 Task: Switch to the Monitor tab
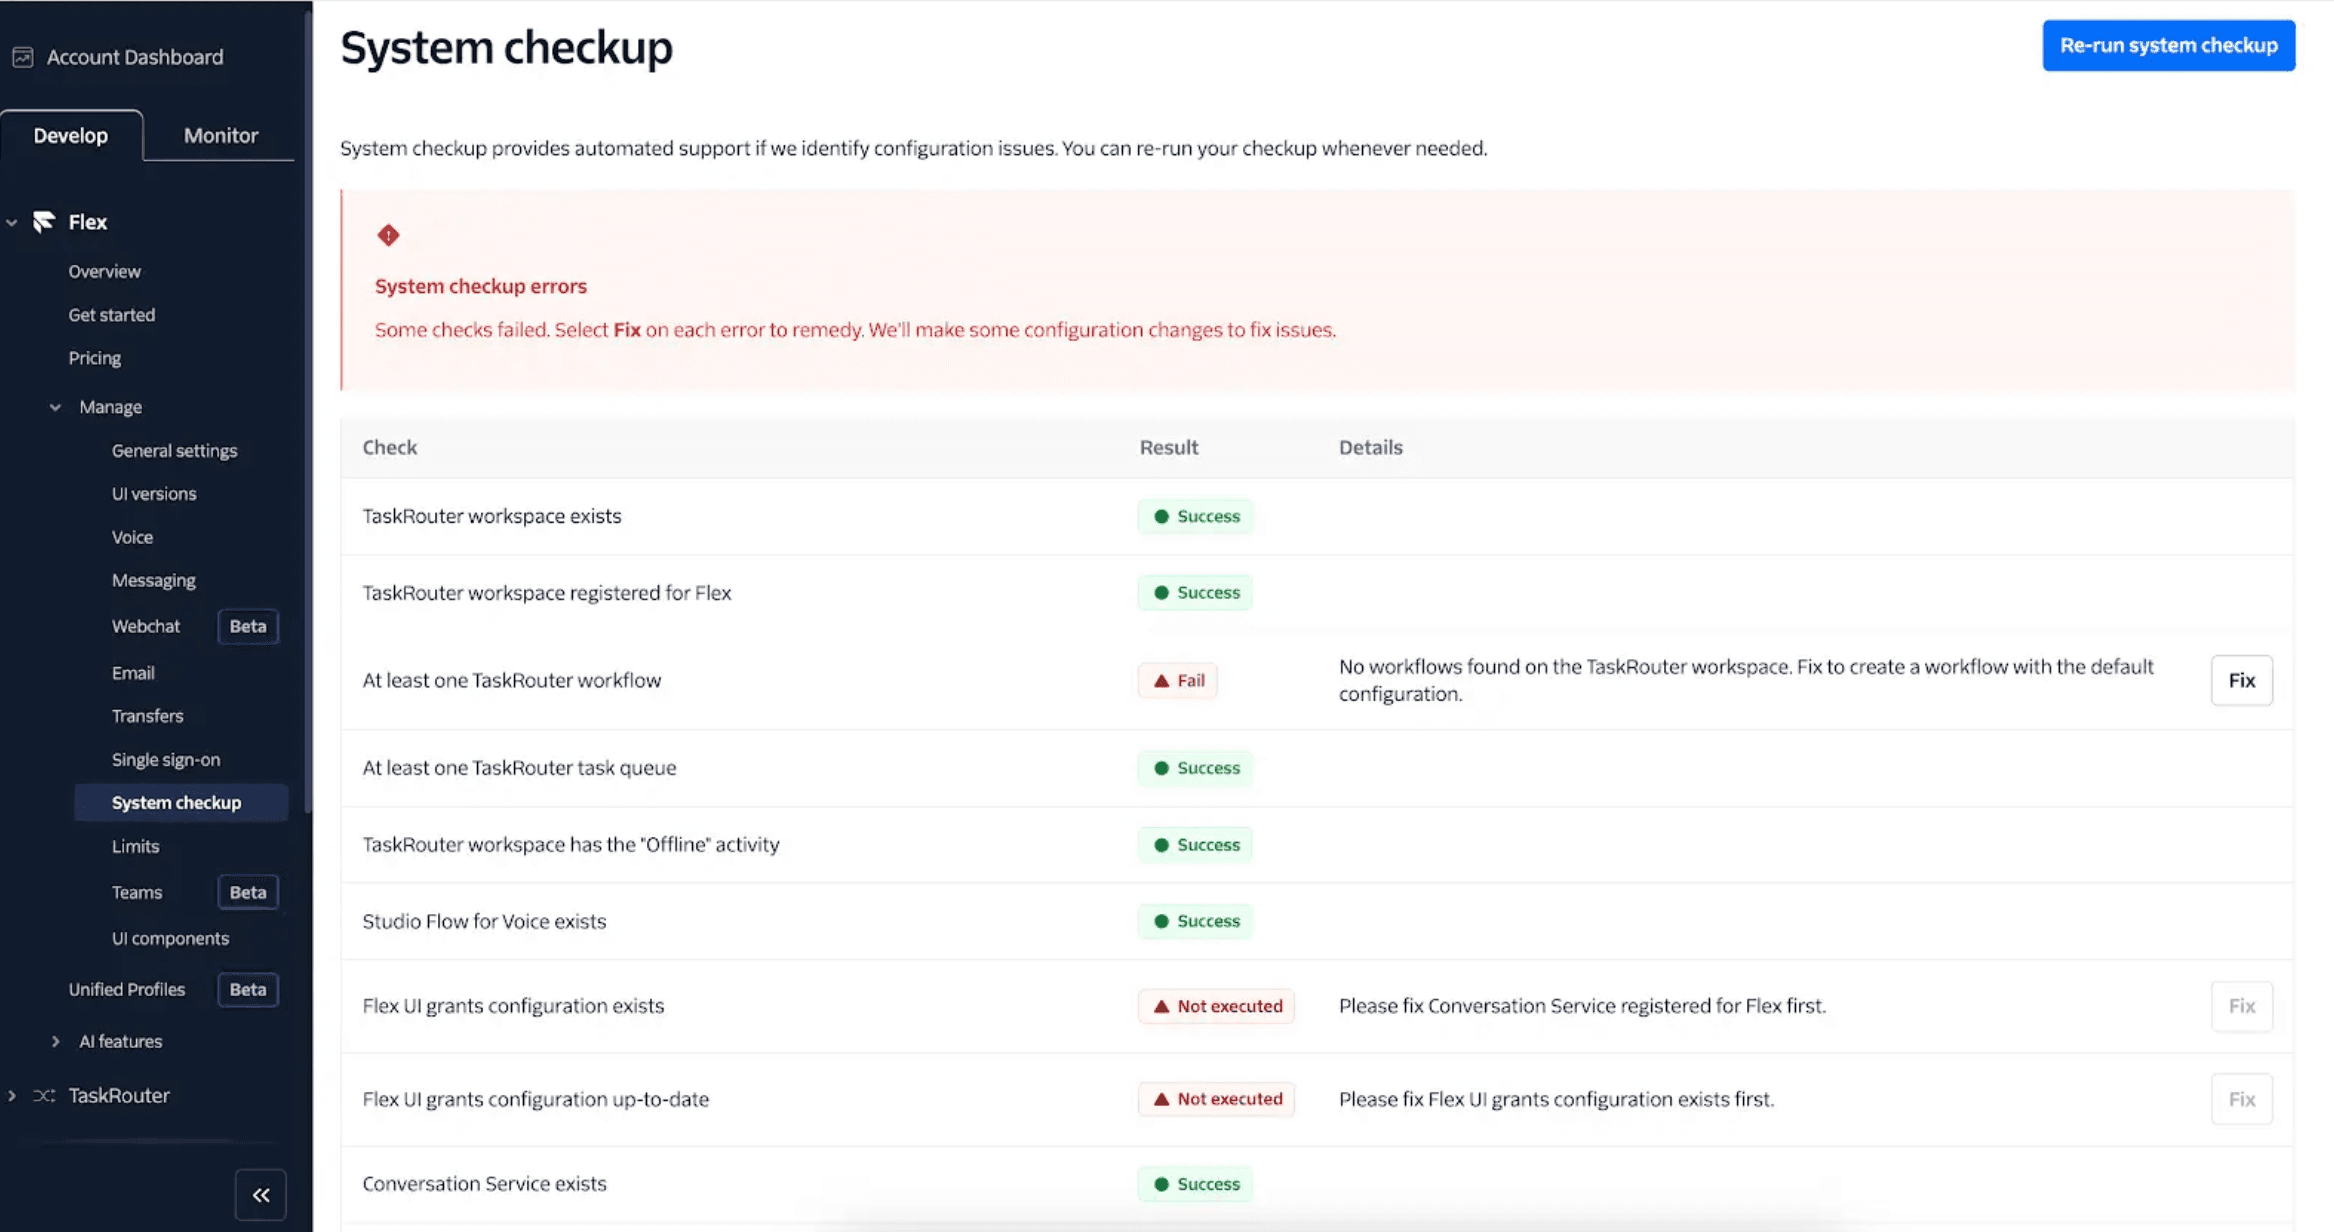coord(219,134)
